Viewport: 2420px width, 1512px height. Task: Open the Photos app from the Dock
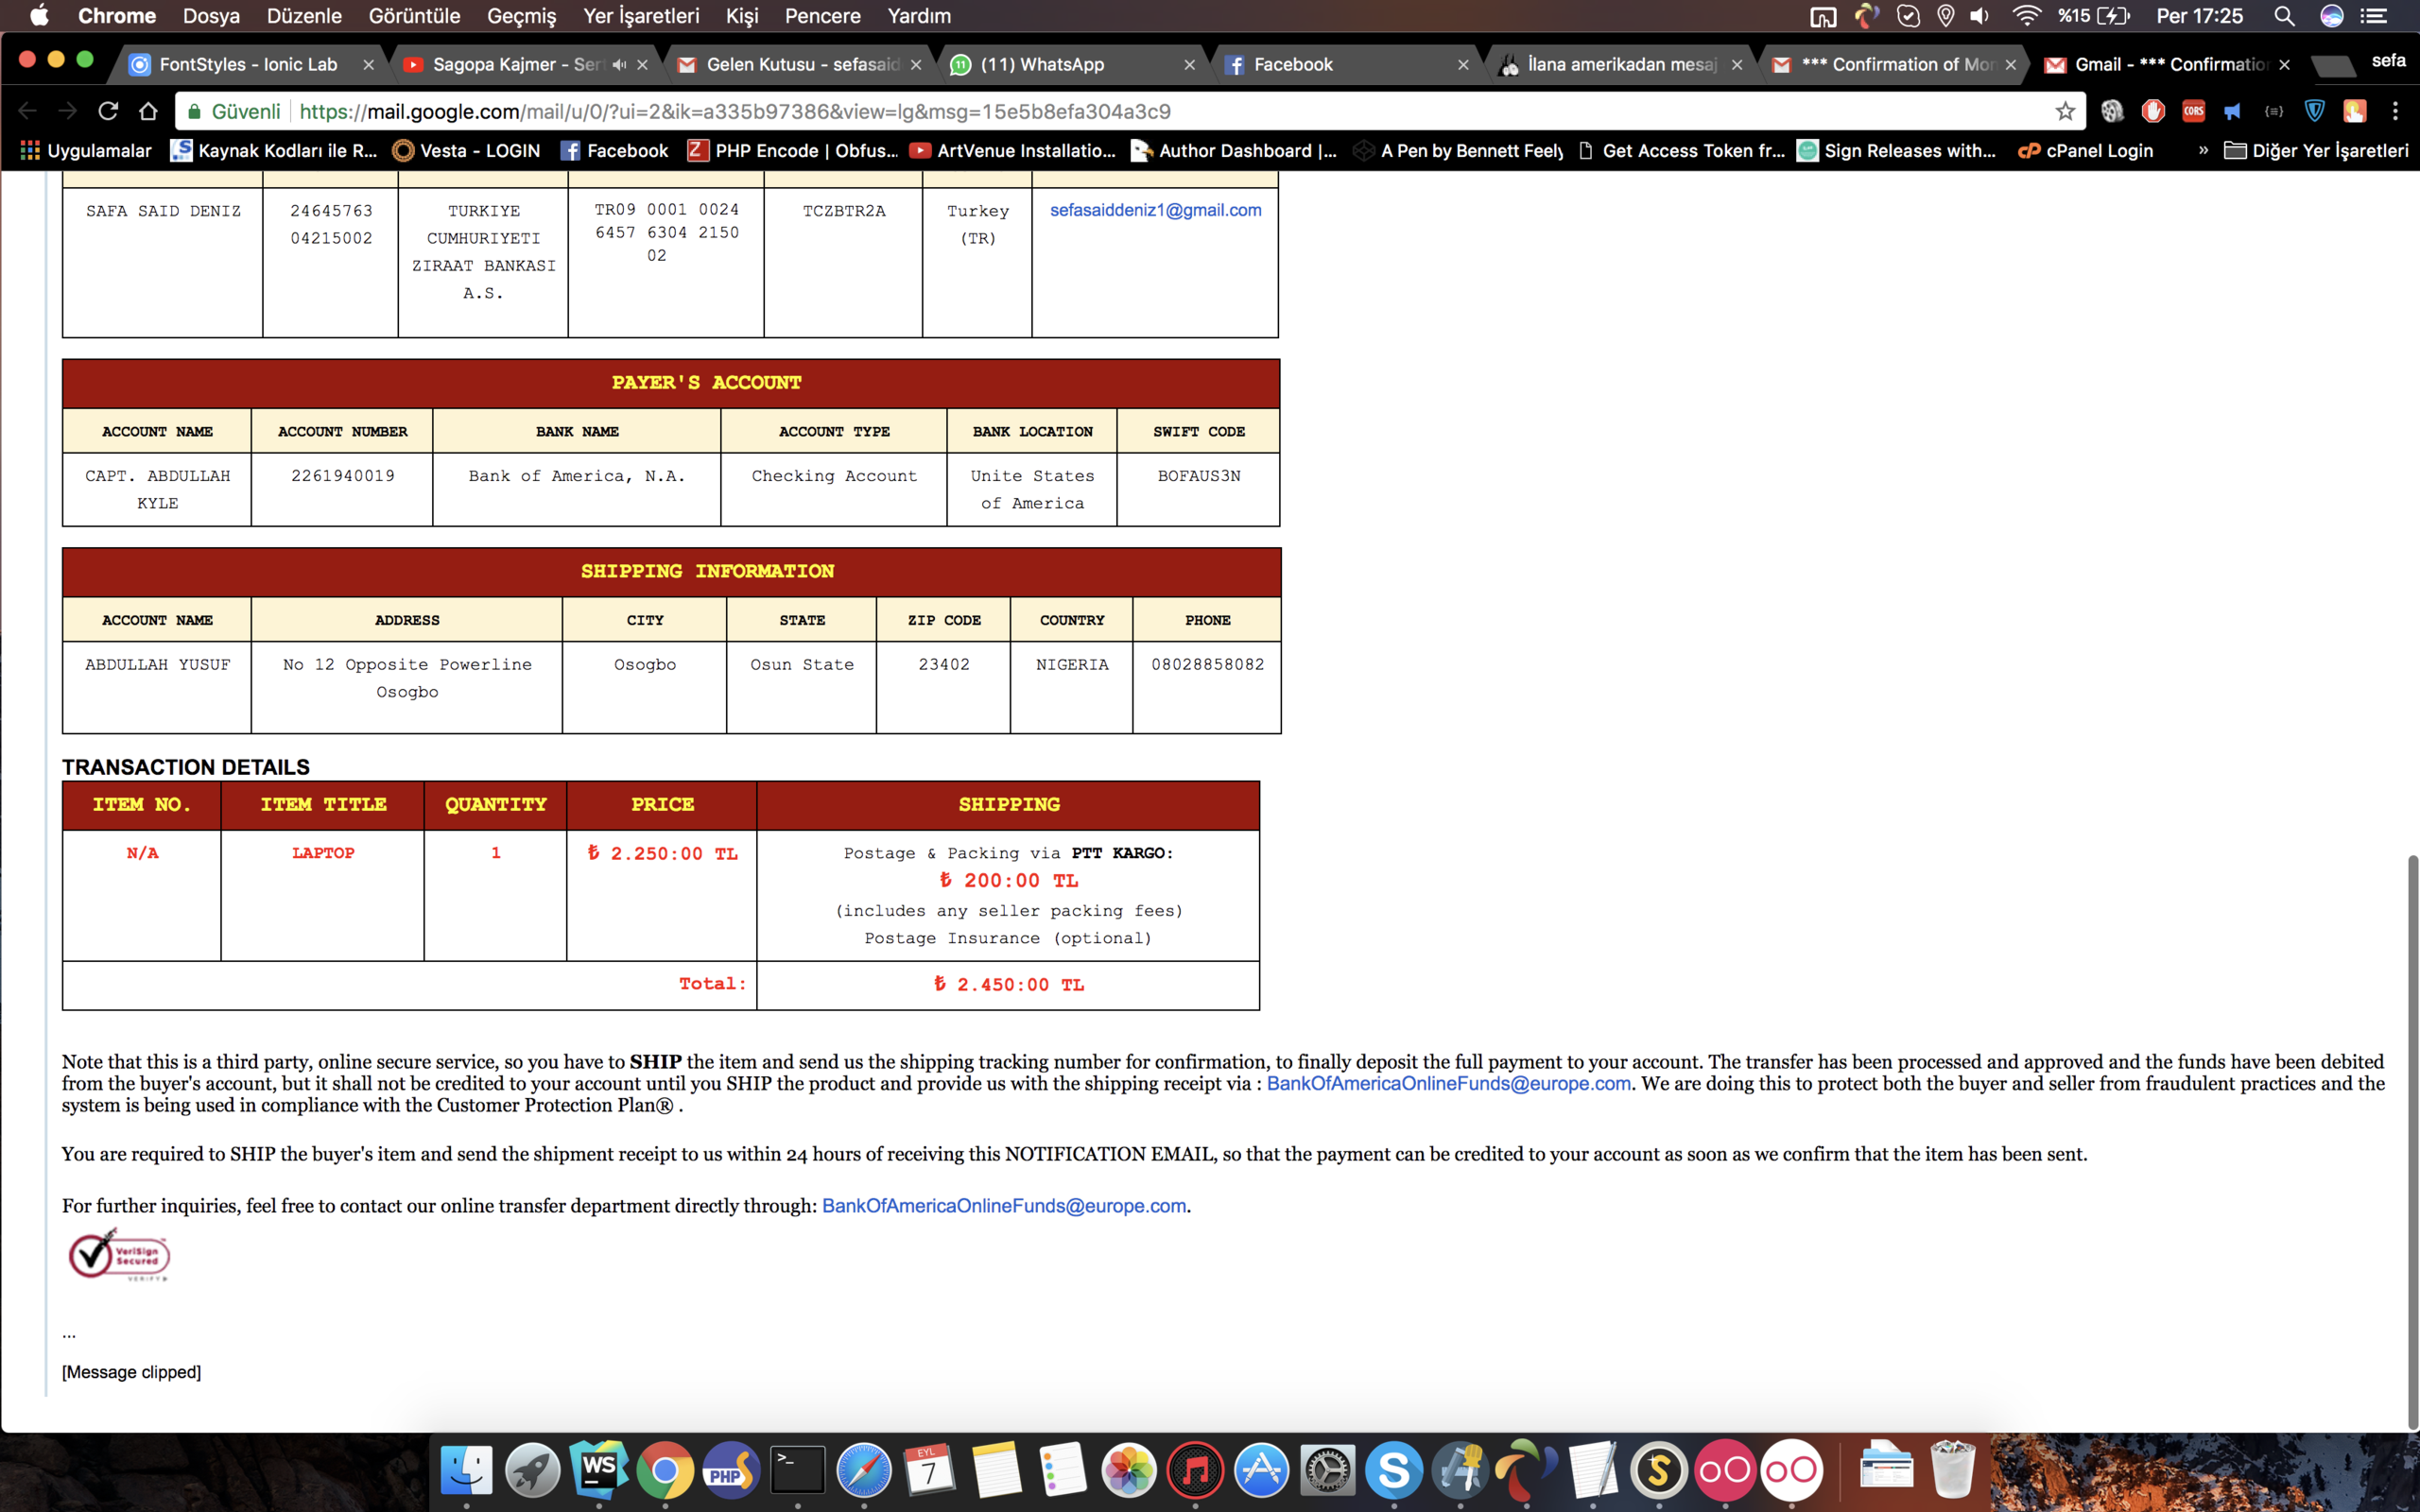(x=1128, y=1470)
